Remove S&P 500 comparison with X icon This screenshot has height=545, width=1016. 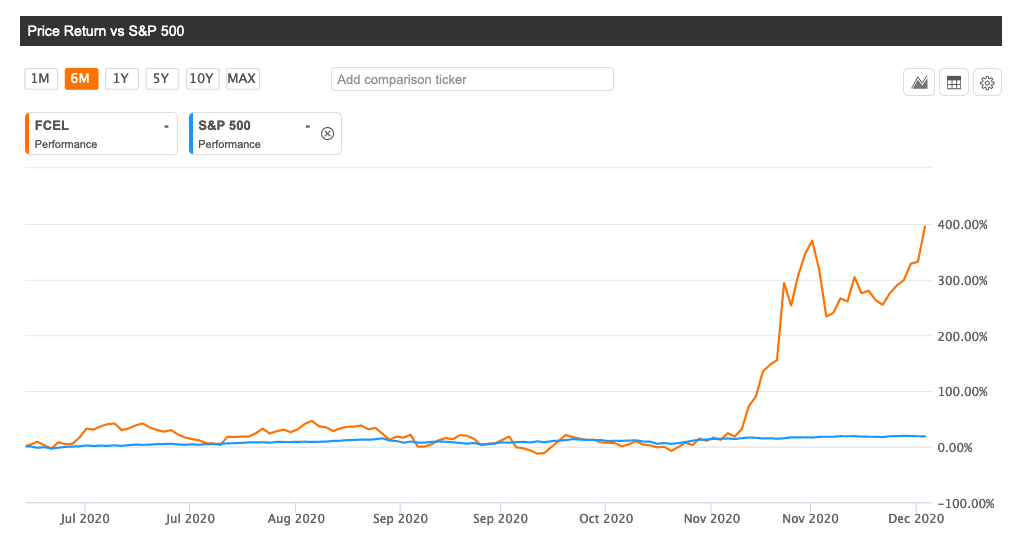326,134
